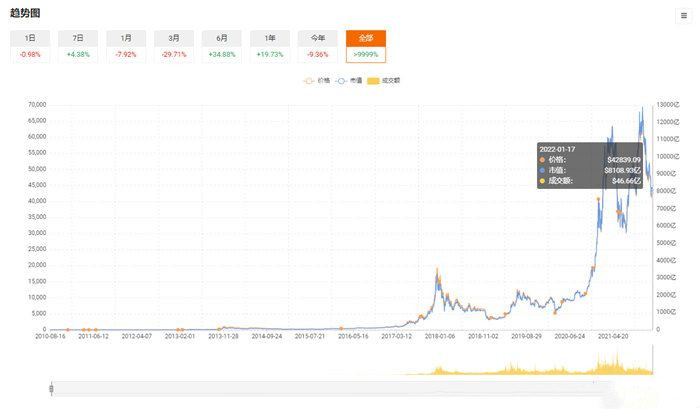The height and width of the screenshot is (409, 700).
Task: Click the +4.38% value under 7日
Action: (x=78, y=54)
